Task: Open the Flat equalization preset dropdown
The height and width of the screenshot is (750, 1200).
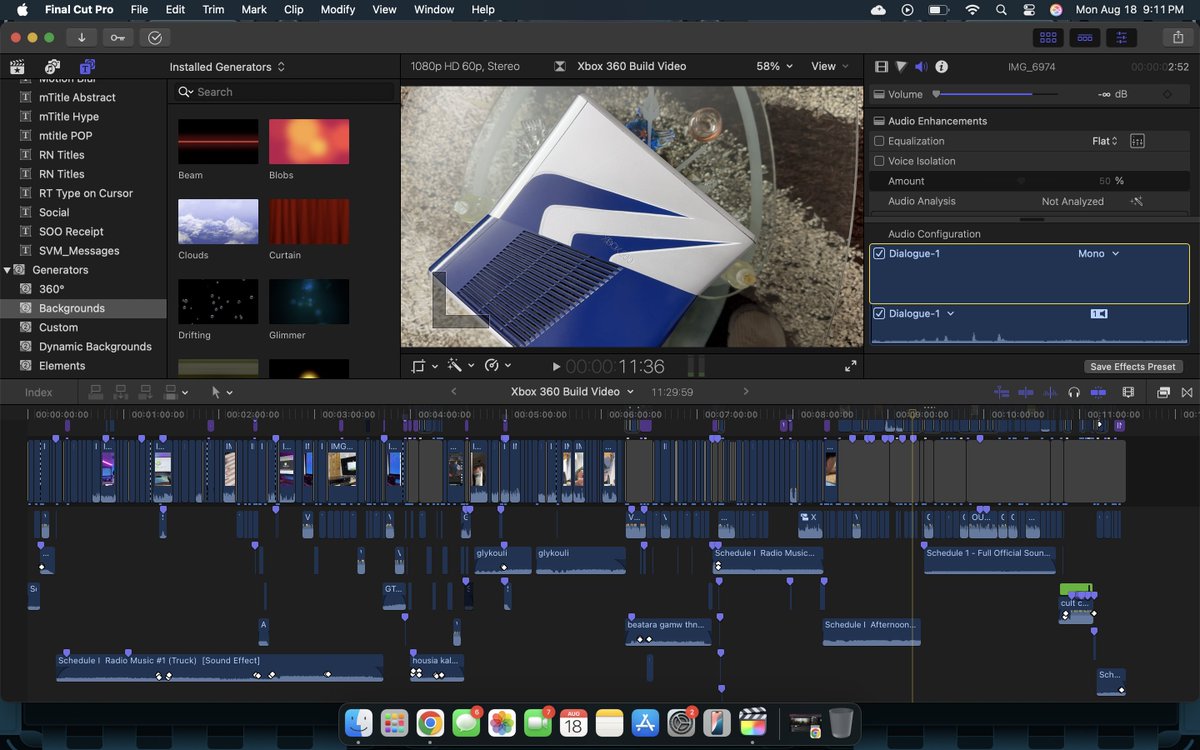Action: (x=1105, y=141)
